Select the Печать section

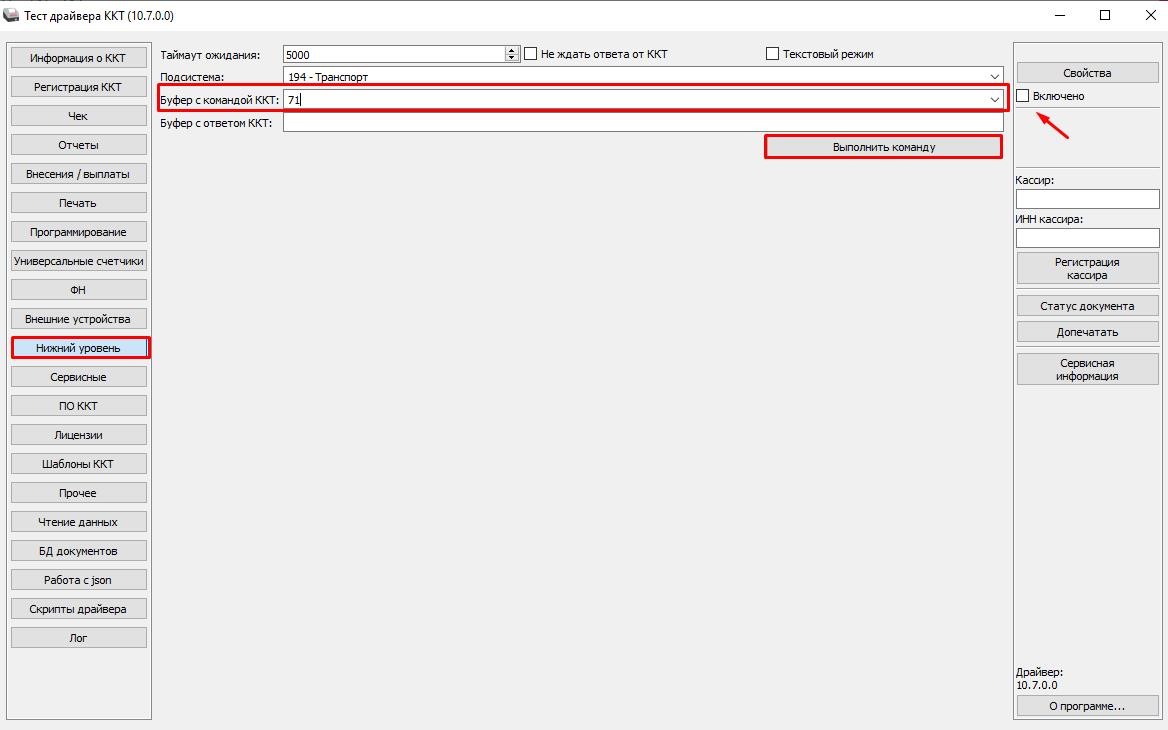click(78, 203)
